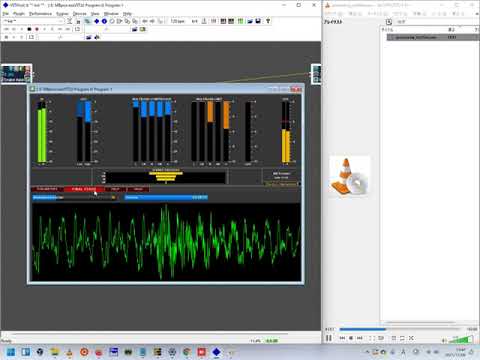Adjust the wide blue slider in plugin window
480x360 pixels.
tap(166, 197)
